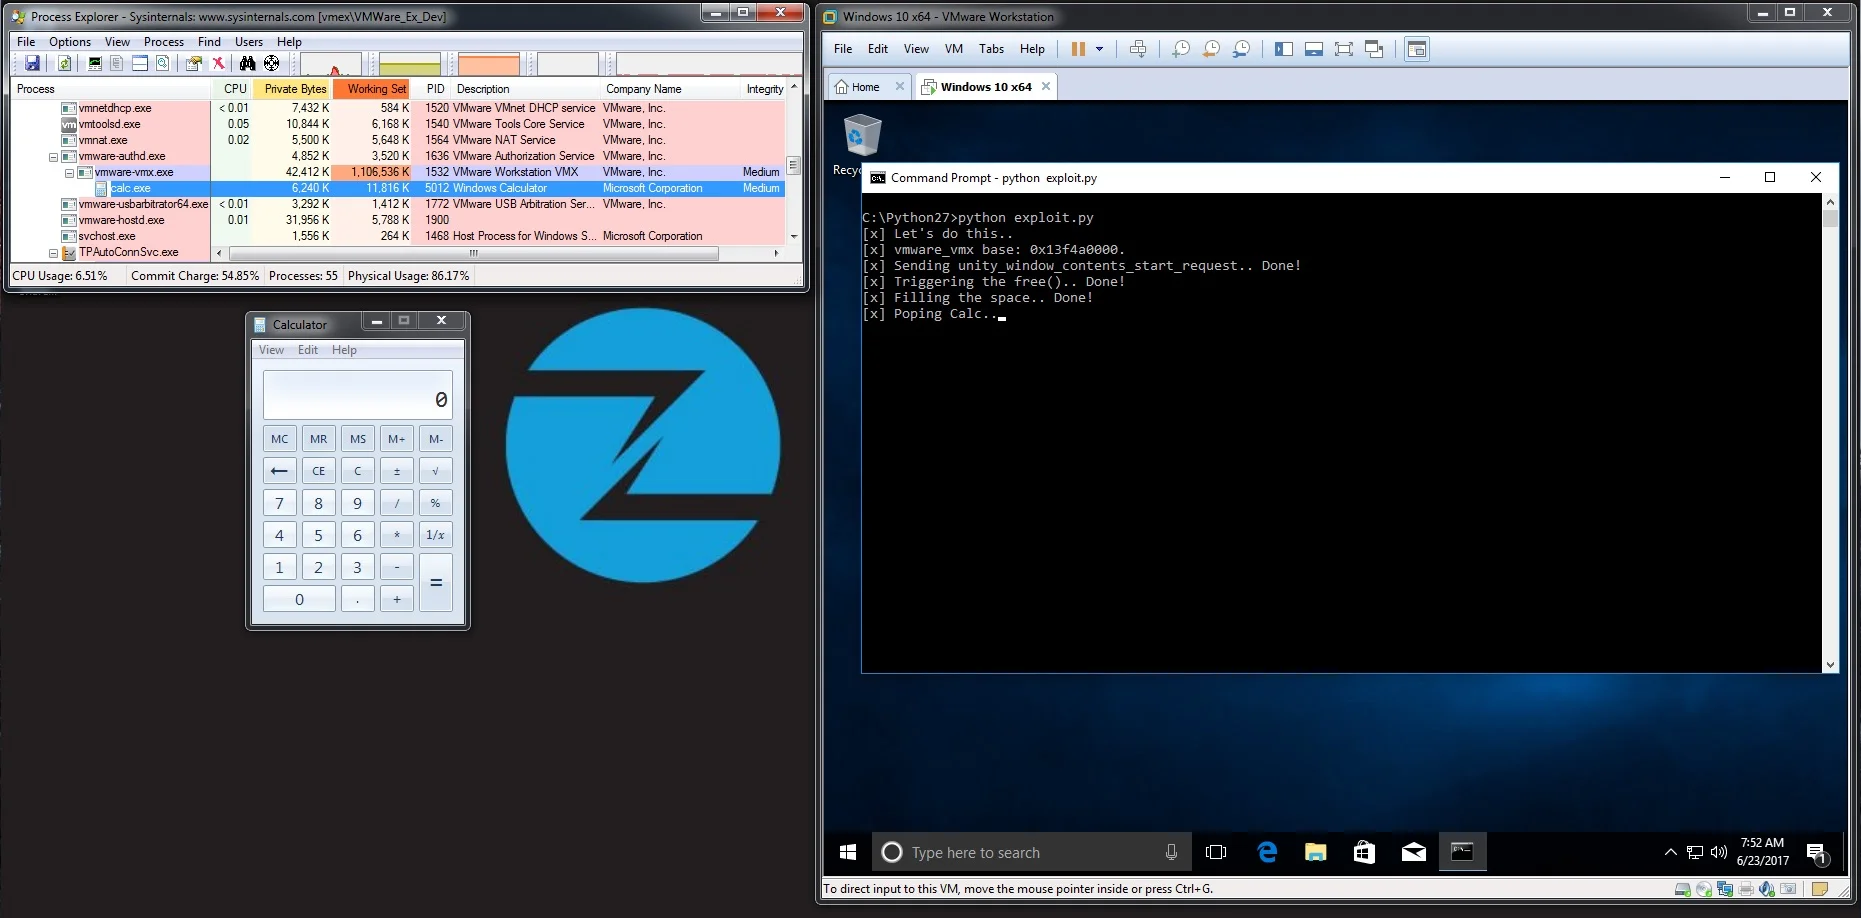The image size is (1861, 918).
Task: Click the Windows Start button in the guest
Action: point(848,852)
